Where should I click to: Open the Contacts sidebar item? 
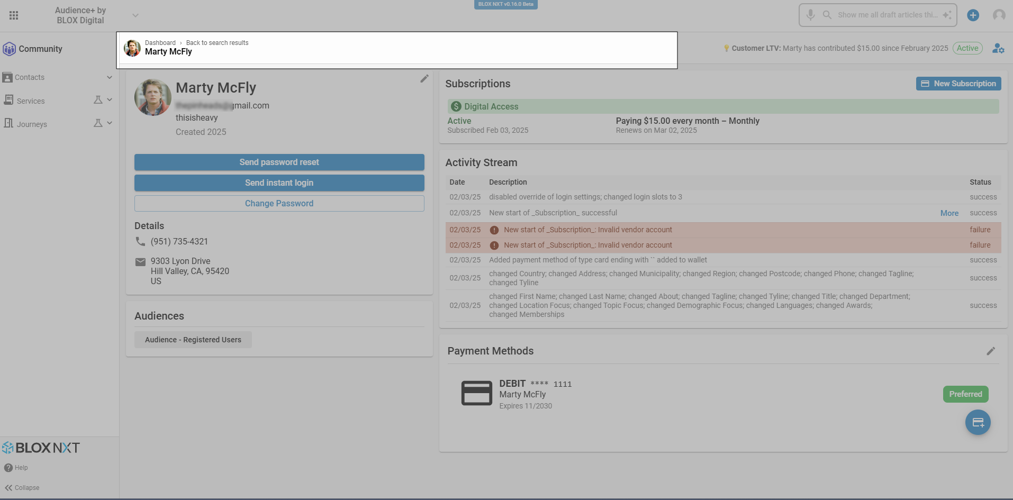30,78
